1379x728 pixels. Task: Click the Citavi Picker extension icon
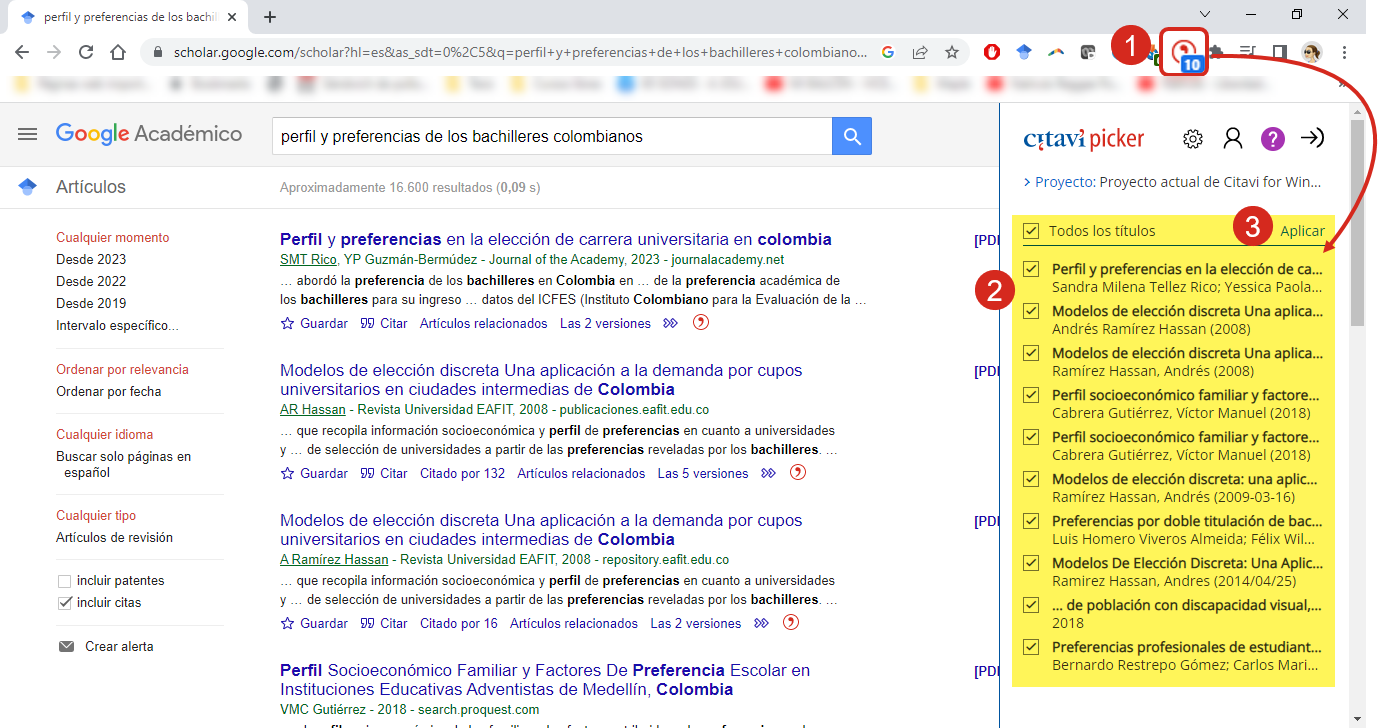click(x=1184, y=51)
